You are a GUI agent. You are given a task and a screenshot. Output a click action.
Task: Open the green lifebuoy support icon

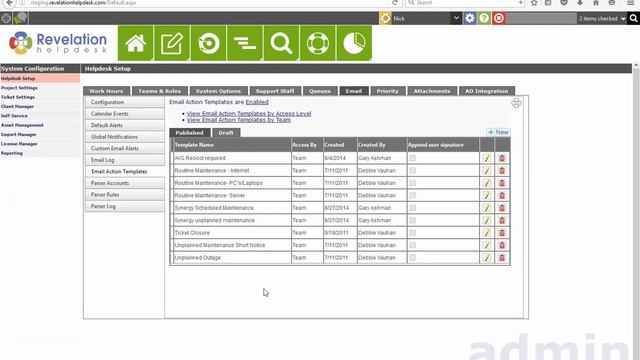point(318,43)
